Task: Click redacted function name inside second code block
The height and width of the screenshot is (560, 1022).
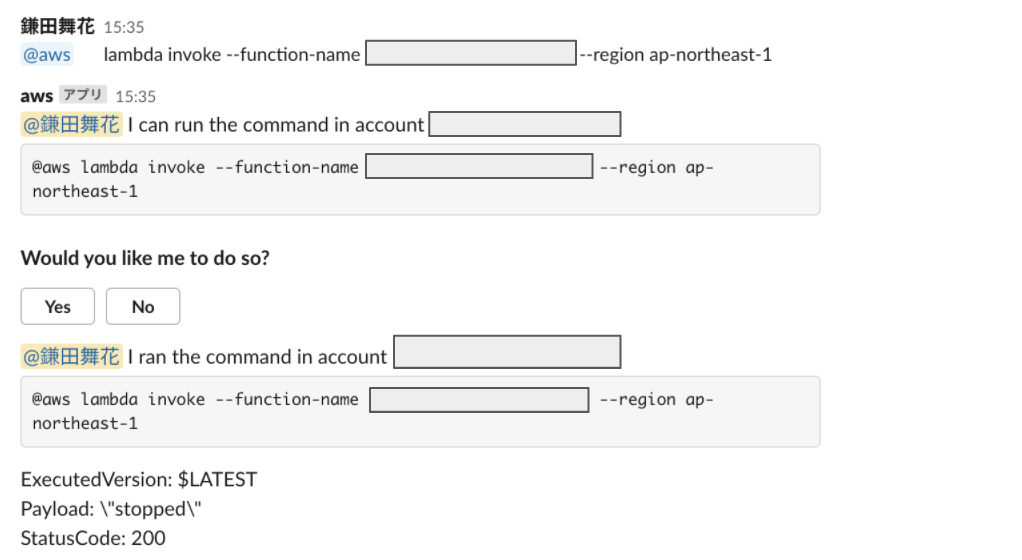Action: [479, 400]
